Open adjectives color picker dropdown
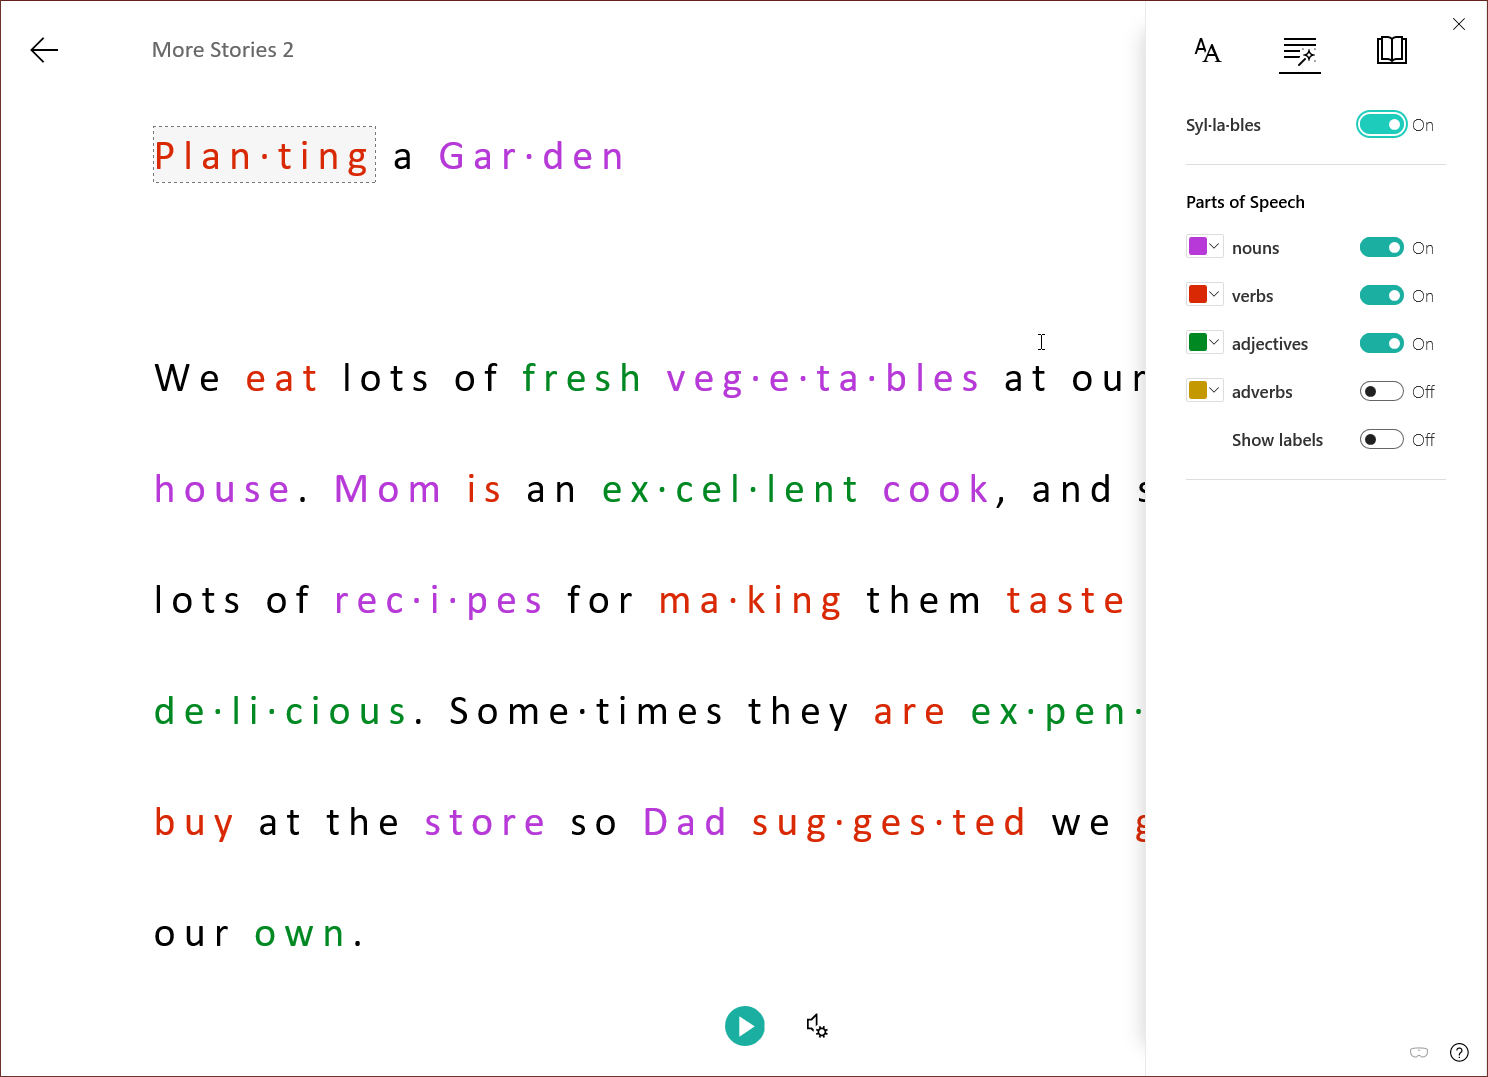1488x1077 pixels. coord(1205,343)
